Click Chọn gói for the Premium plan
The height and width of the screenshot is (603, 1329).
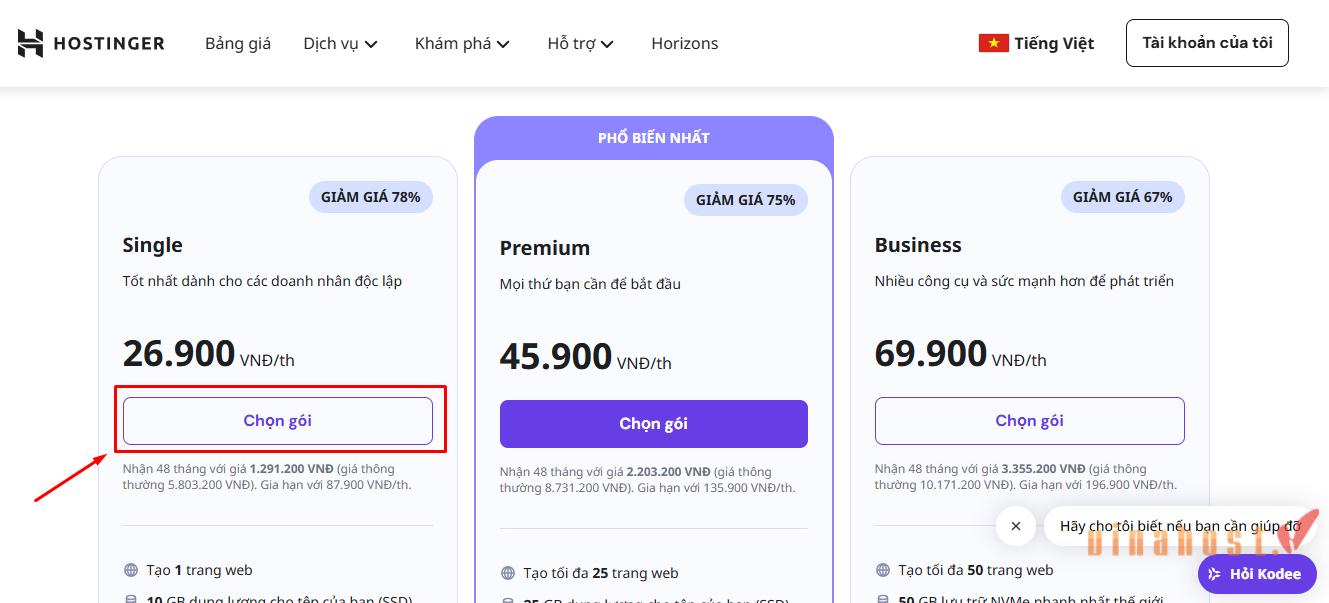pyautogui.click(x=653, y=423)
